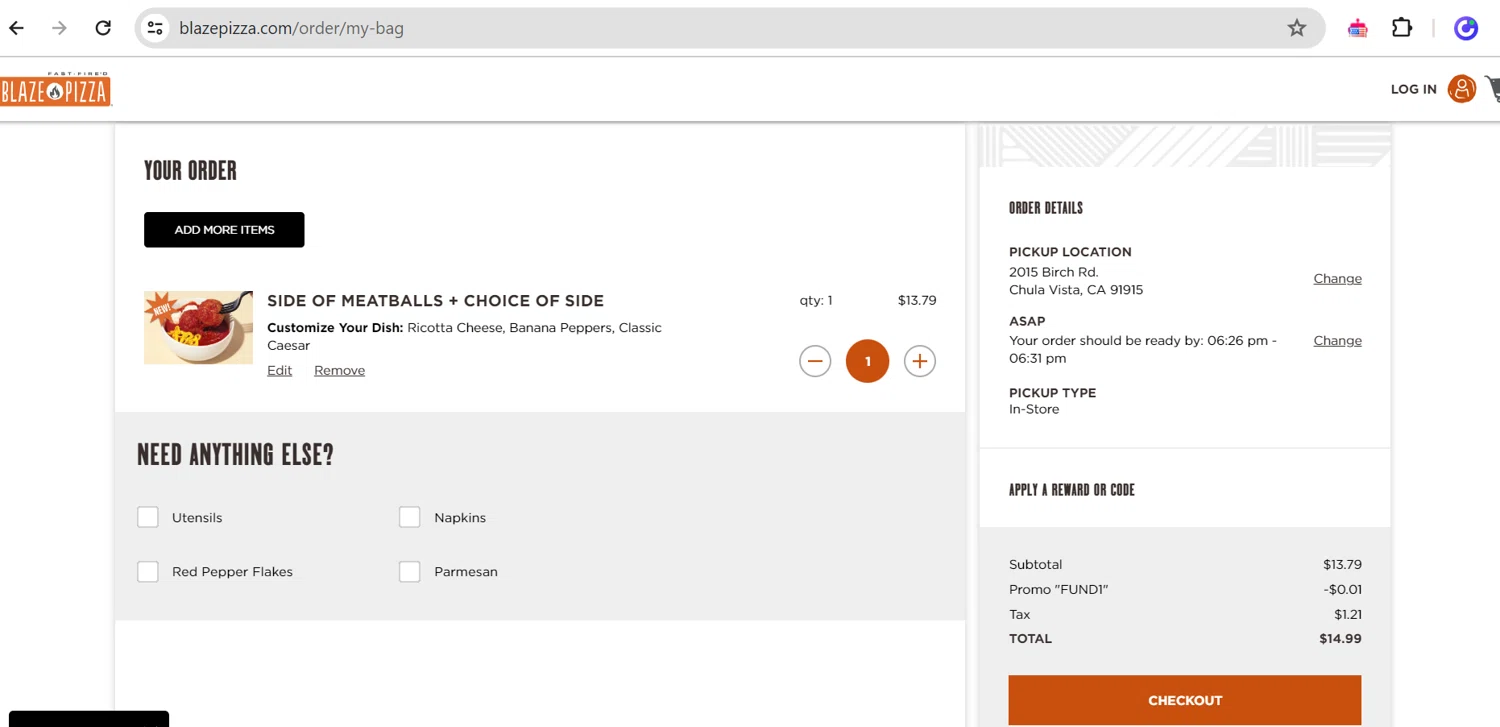The width and height of the screenshot is (1500, 727).
Task: Remove the Side of Meatballs item
Action: point(339,370)
